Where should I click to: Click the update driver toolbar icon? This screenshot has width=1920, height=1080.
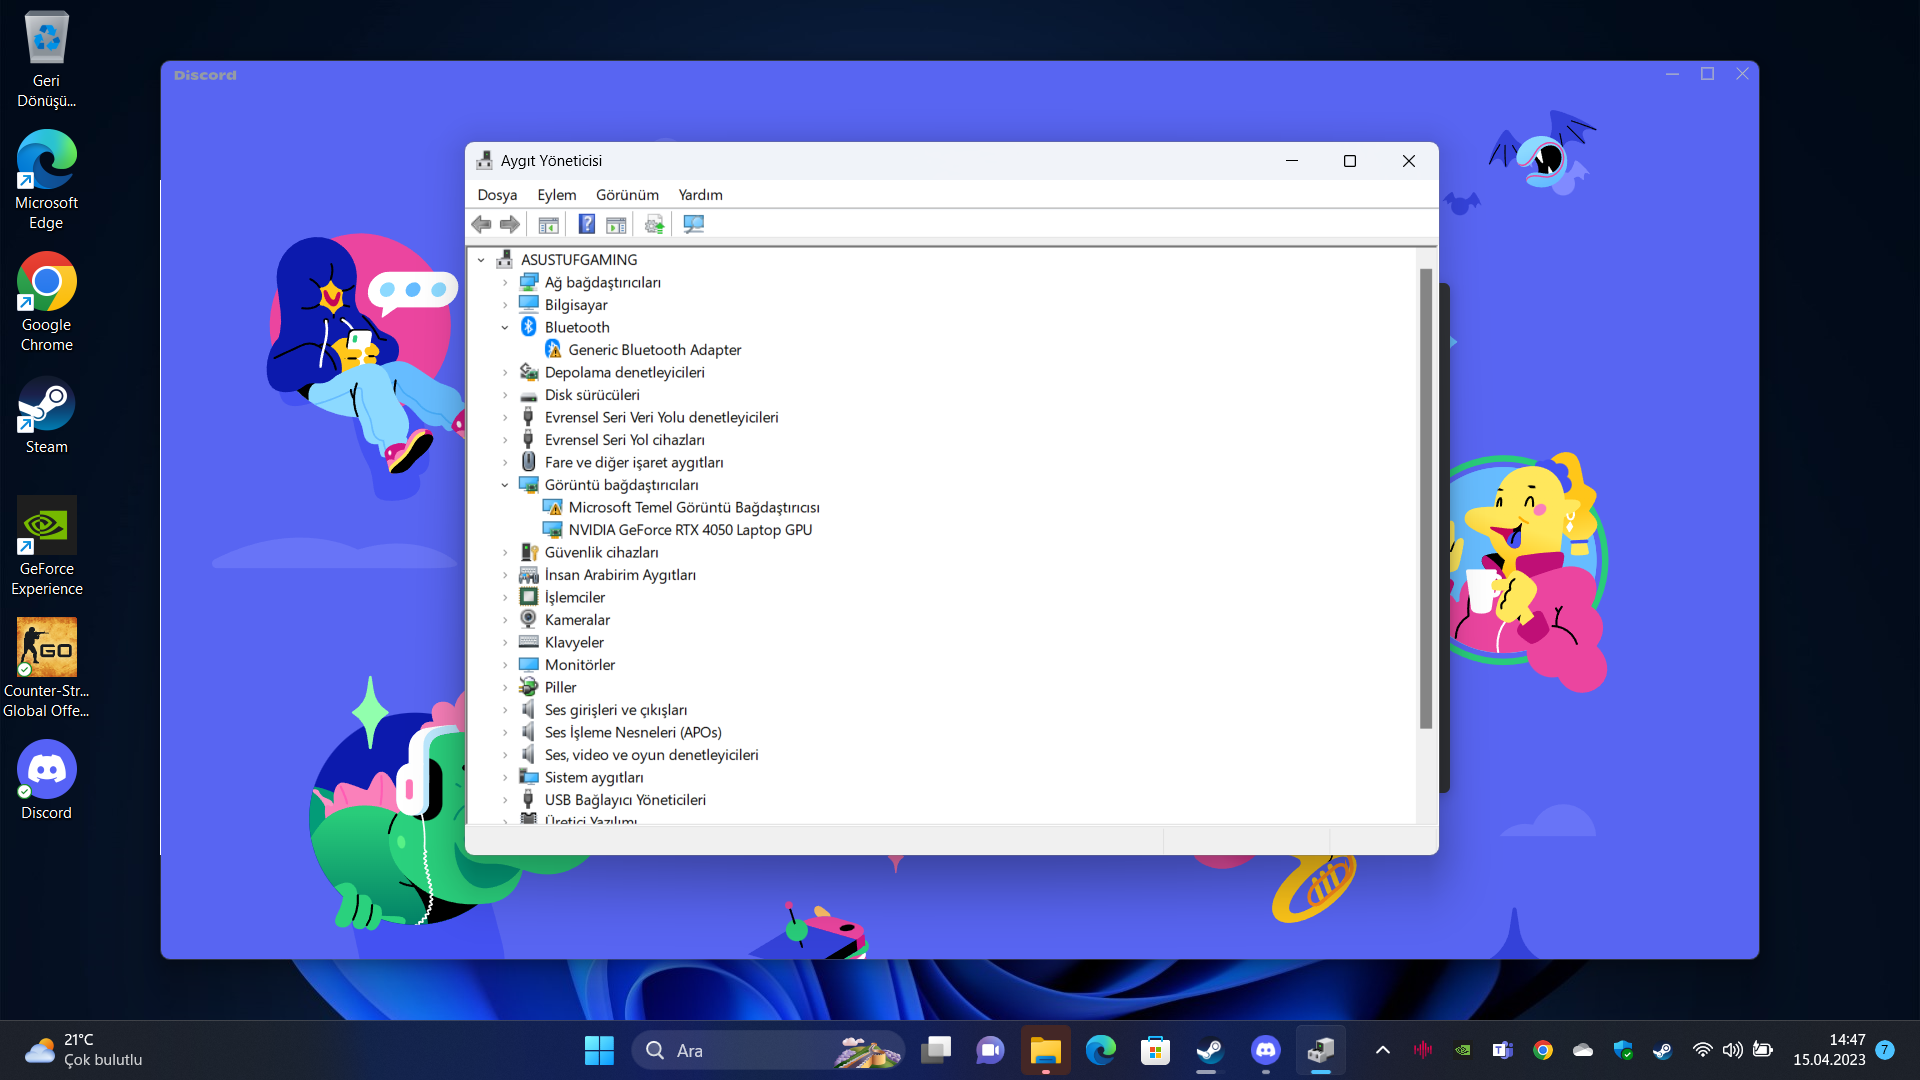tap(654, 224)
